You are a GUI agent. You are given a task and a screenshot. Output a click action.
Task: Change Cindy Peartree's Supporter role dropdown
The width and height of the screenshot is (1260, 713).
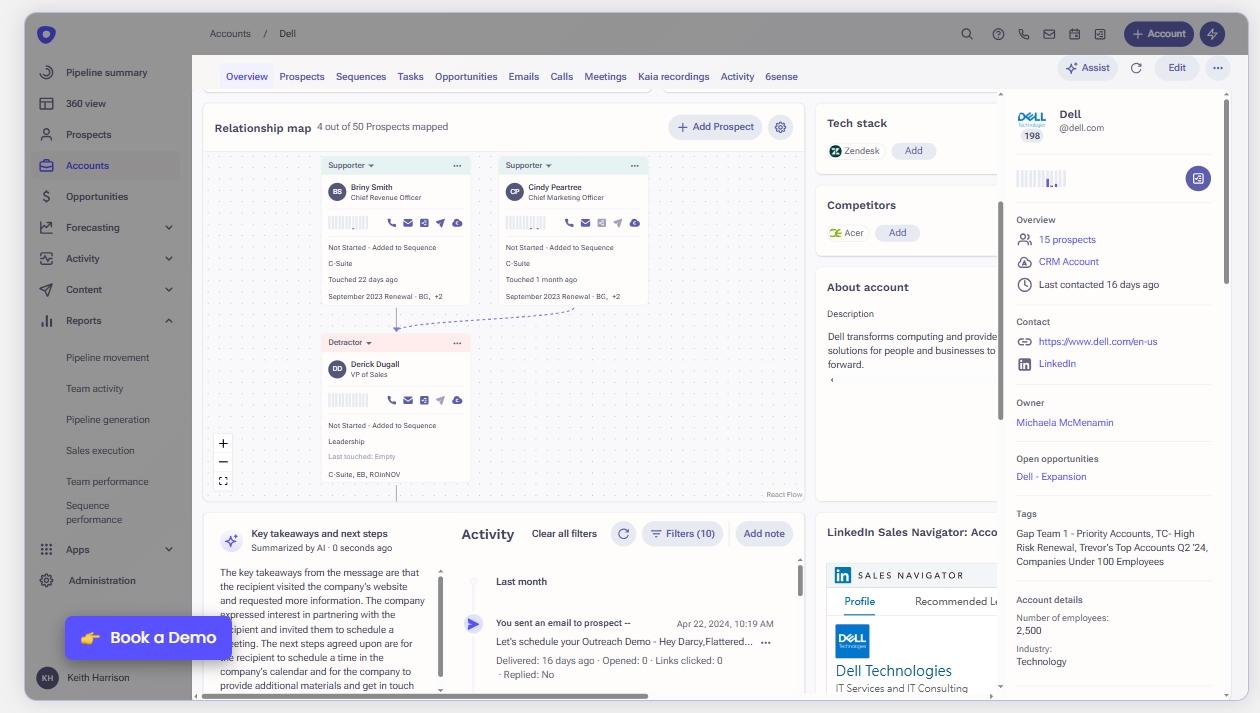(528, 166)
